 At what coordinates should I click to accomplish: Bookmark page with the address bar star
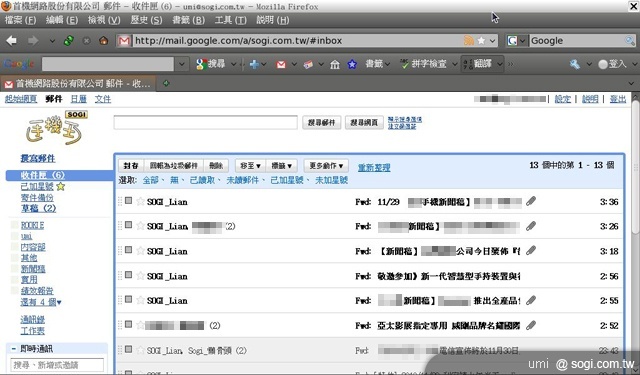(482, 40)
